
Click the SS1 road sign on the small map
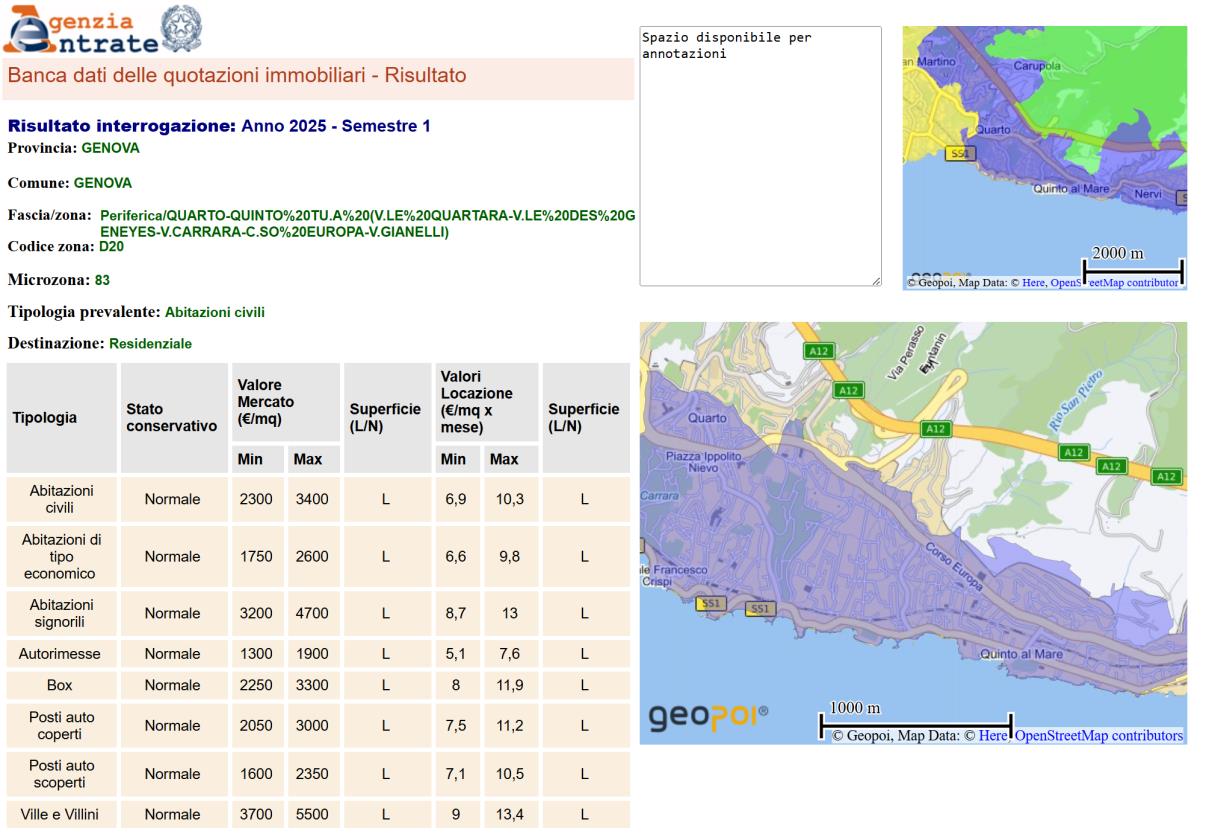[x=959, y=153]
